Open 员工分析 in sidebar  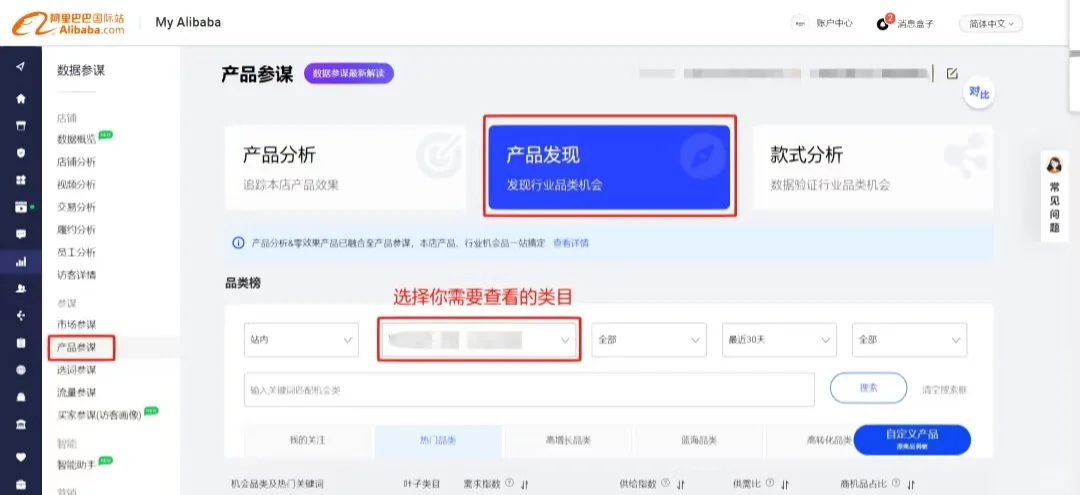click(76, 252)
